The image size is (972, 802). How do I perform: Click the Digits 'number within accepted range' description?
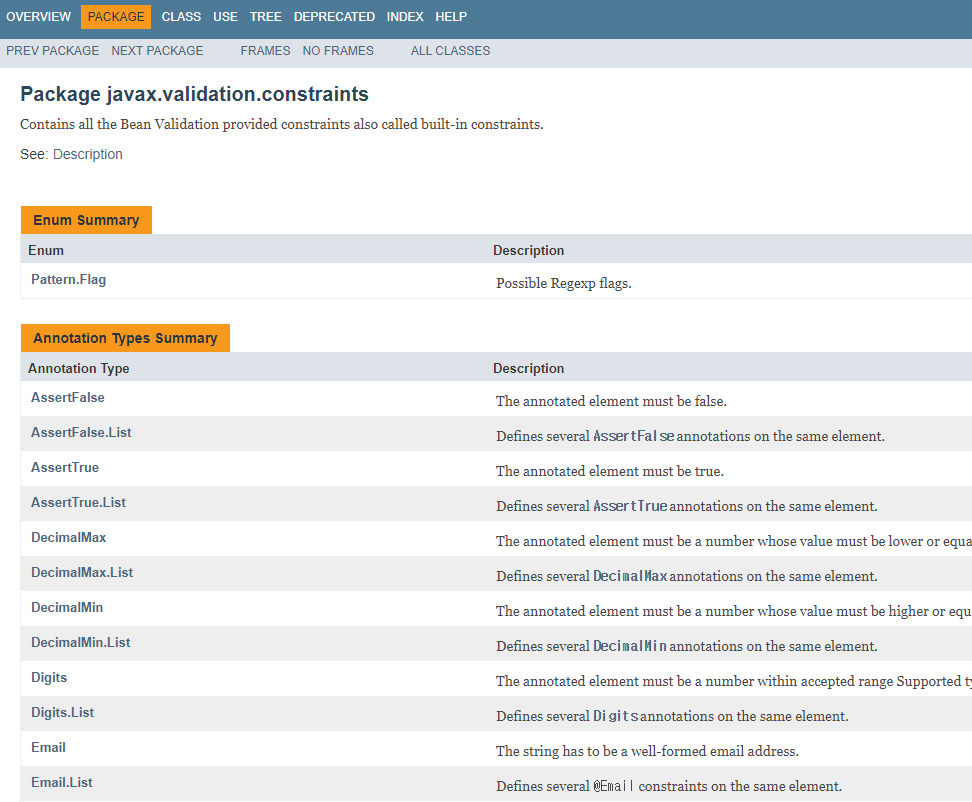(x=734, y=682)
